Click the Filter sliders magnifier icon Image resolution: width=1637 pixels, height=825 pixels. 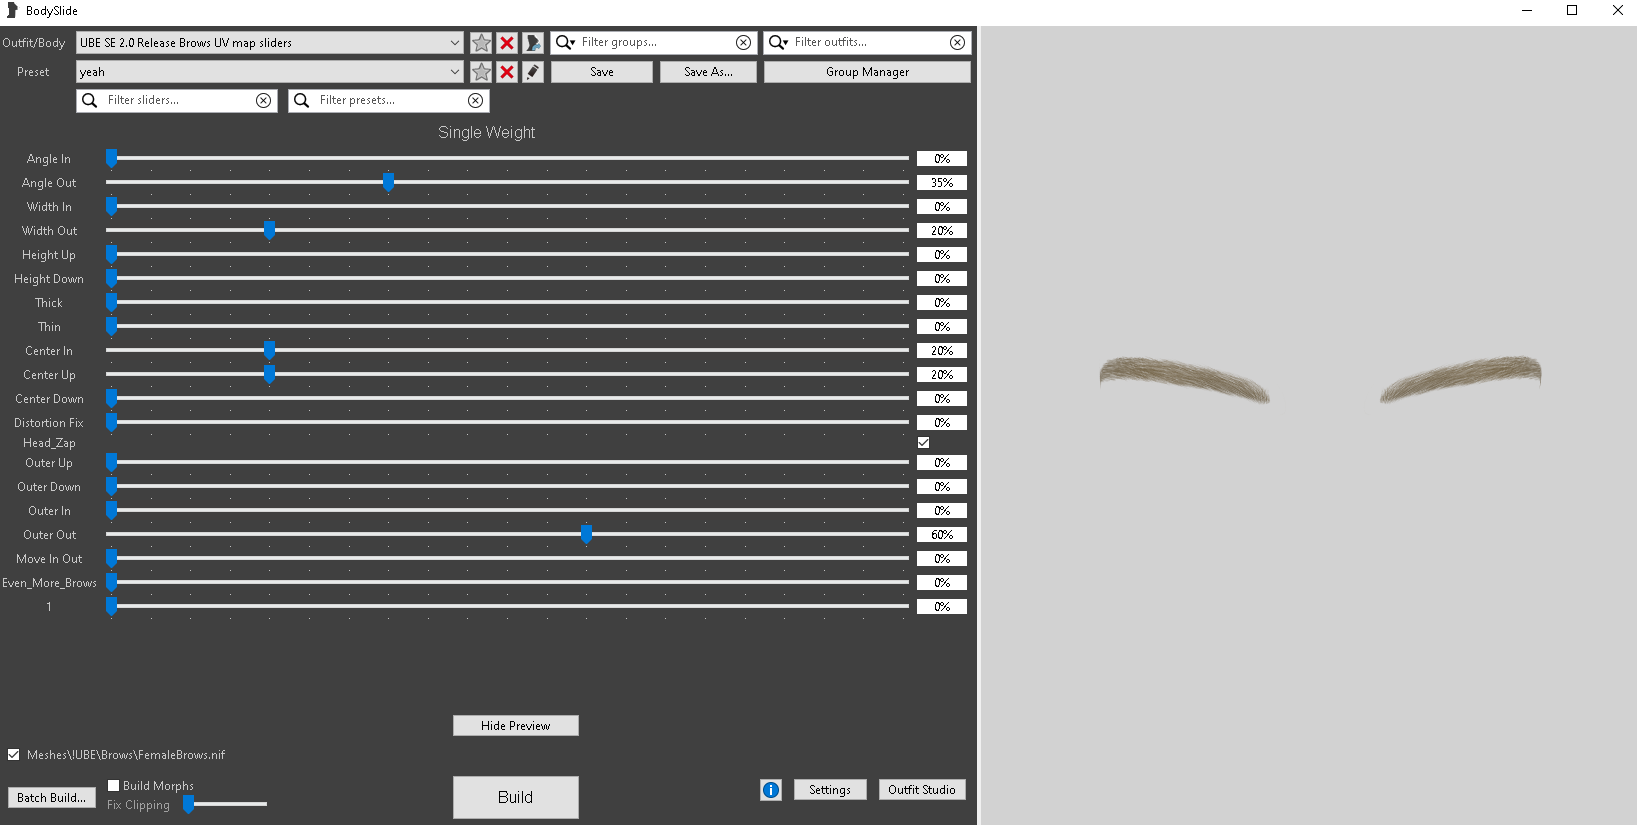click(x=90, y=100)
